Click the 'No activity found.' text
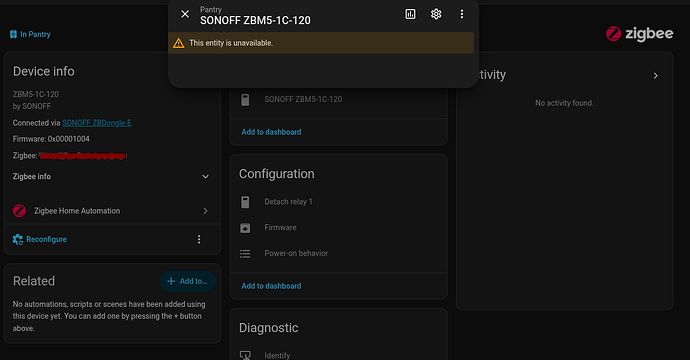Viewport: 690px width, 360px height. point(564,103)
